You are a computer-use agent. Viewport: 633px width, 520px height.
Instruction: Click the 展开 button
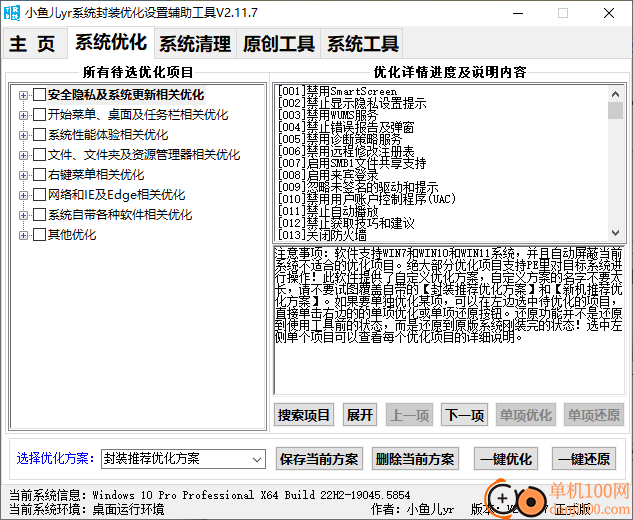360,415
